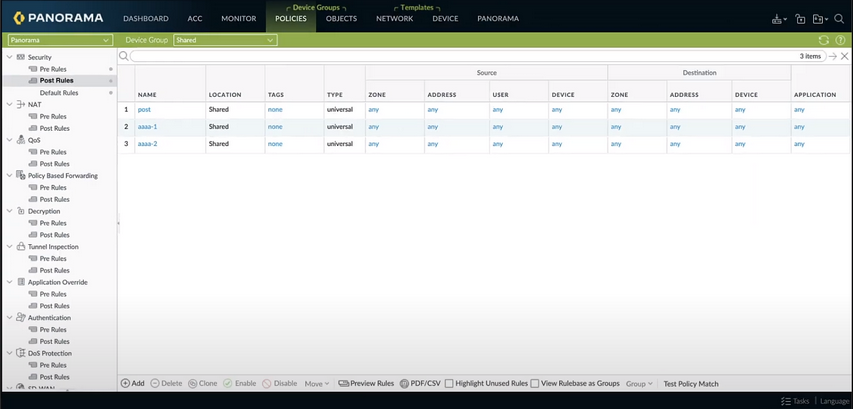
Task: Switch to the NETWORK tab
Action: (394, 18)
